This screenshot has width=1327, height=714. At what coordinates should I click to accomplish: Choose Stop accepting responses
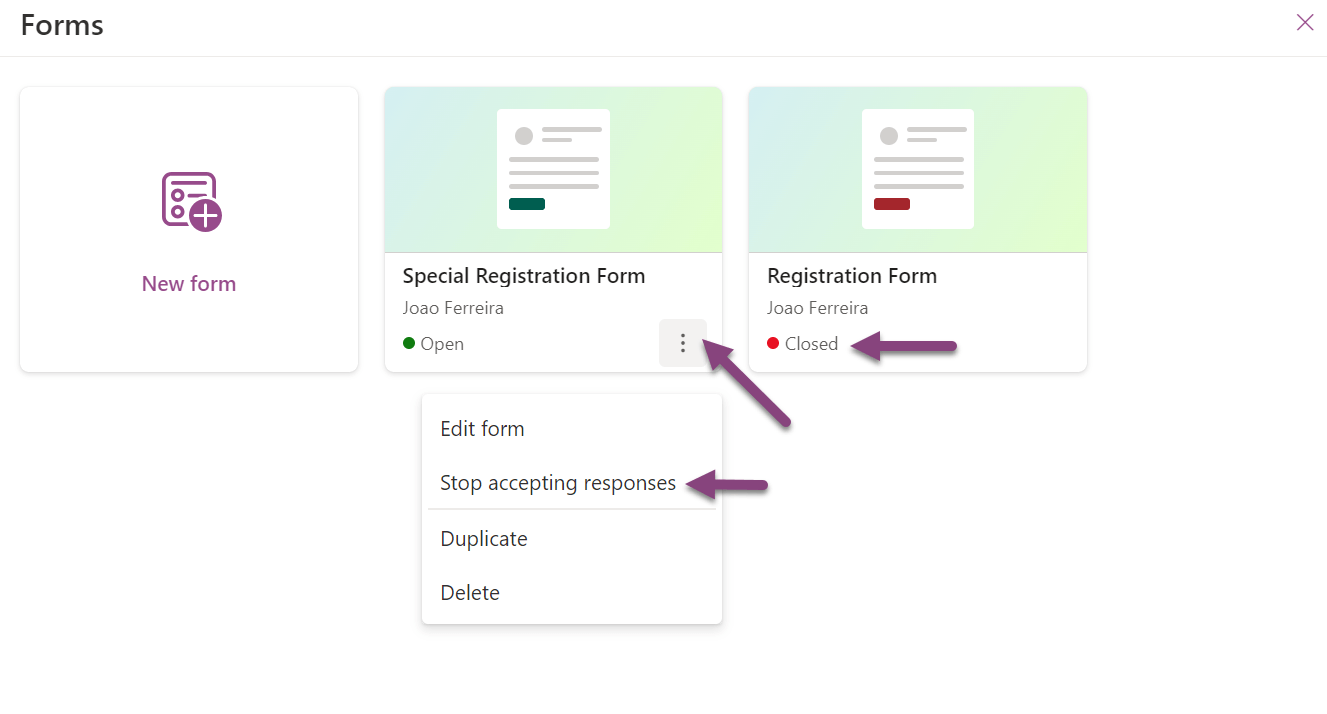coord(558,483)
